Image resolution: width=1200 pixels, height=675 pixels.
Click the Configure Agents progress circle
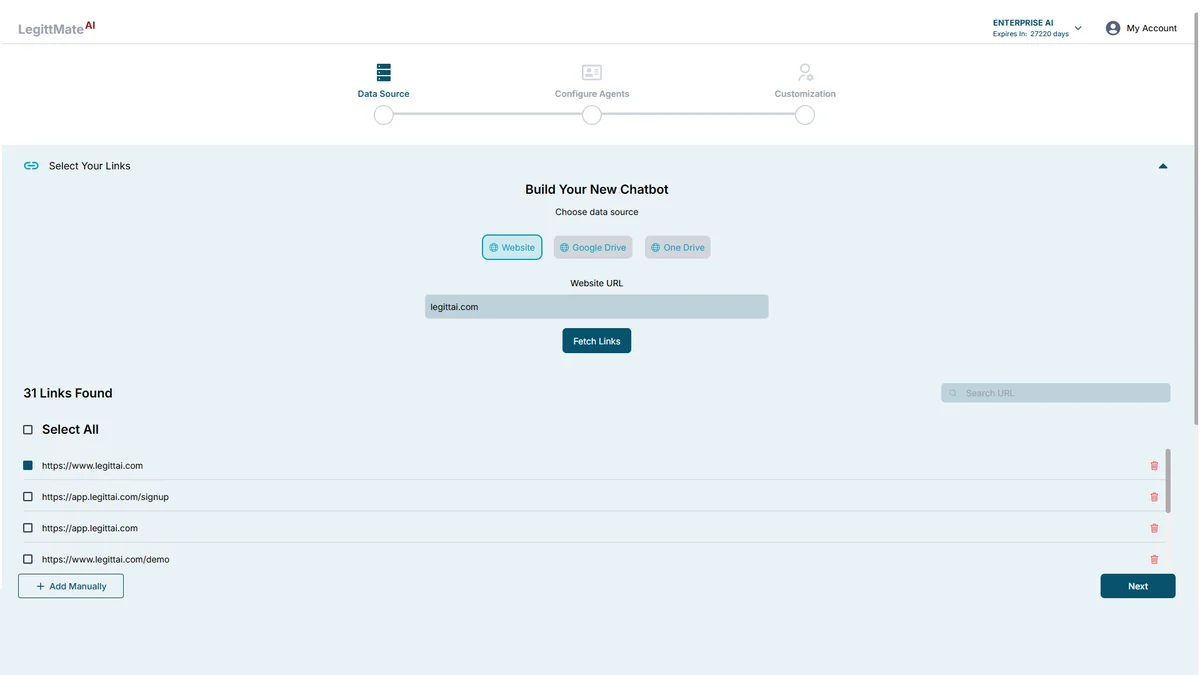(x=592, y=115)
